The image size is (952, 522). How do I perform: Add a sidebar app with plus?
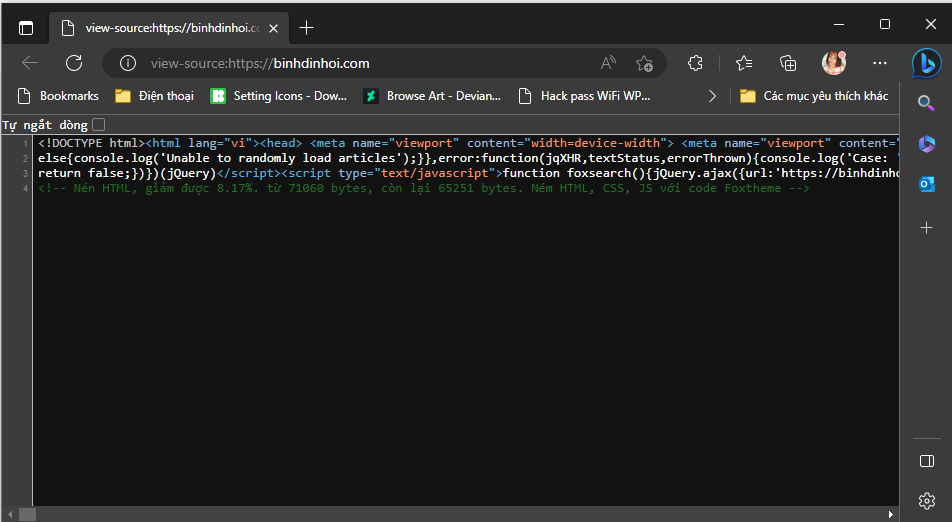point(926,228)
